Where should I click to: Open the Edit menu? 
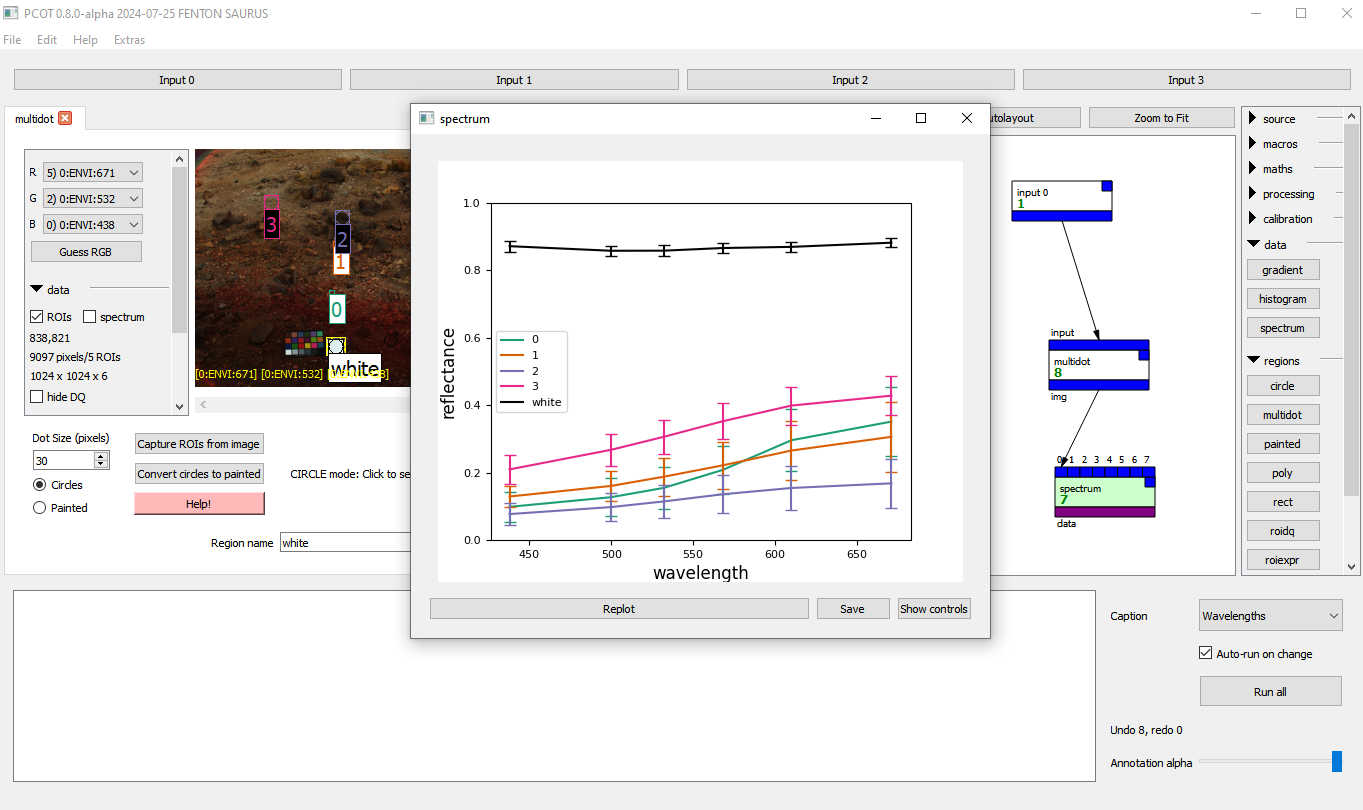click(x=47, y=40)
